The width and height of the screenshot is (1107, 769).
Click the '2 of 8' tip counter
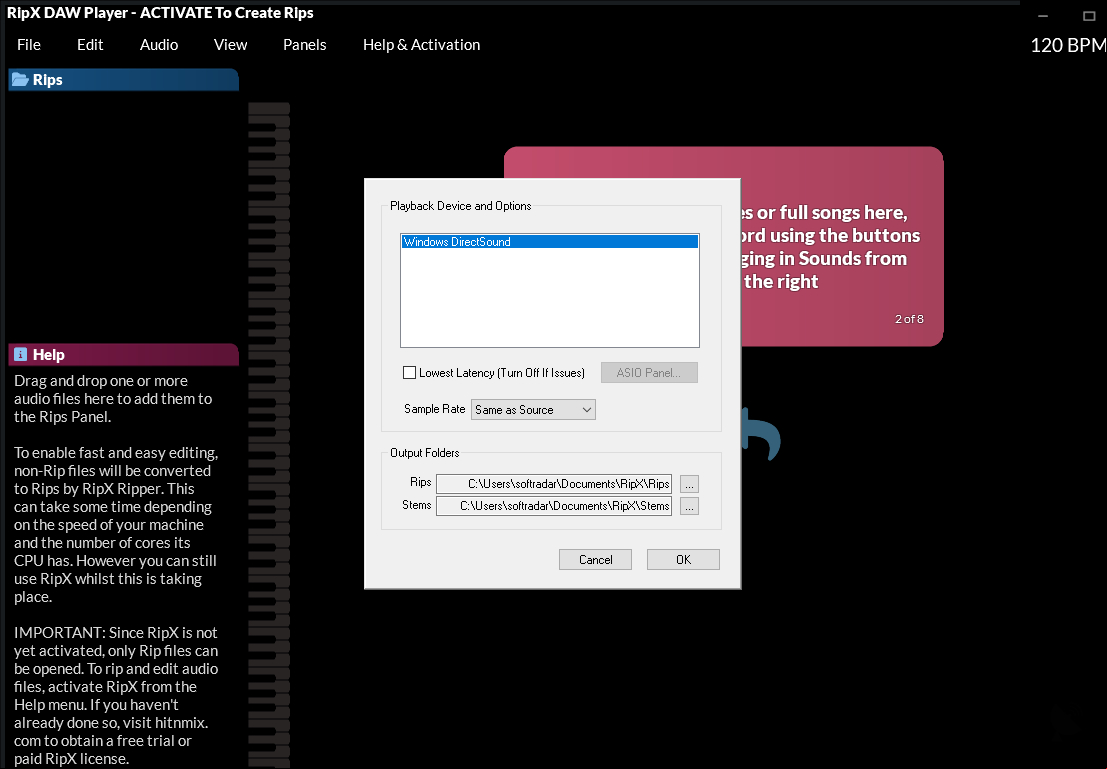pyautogui.click(x=909, y=319)
